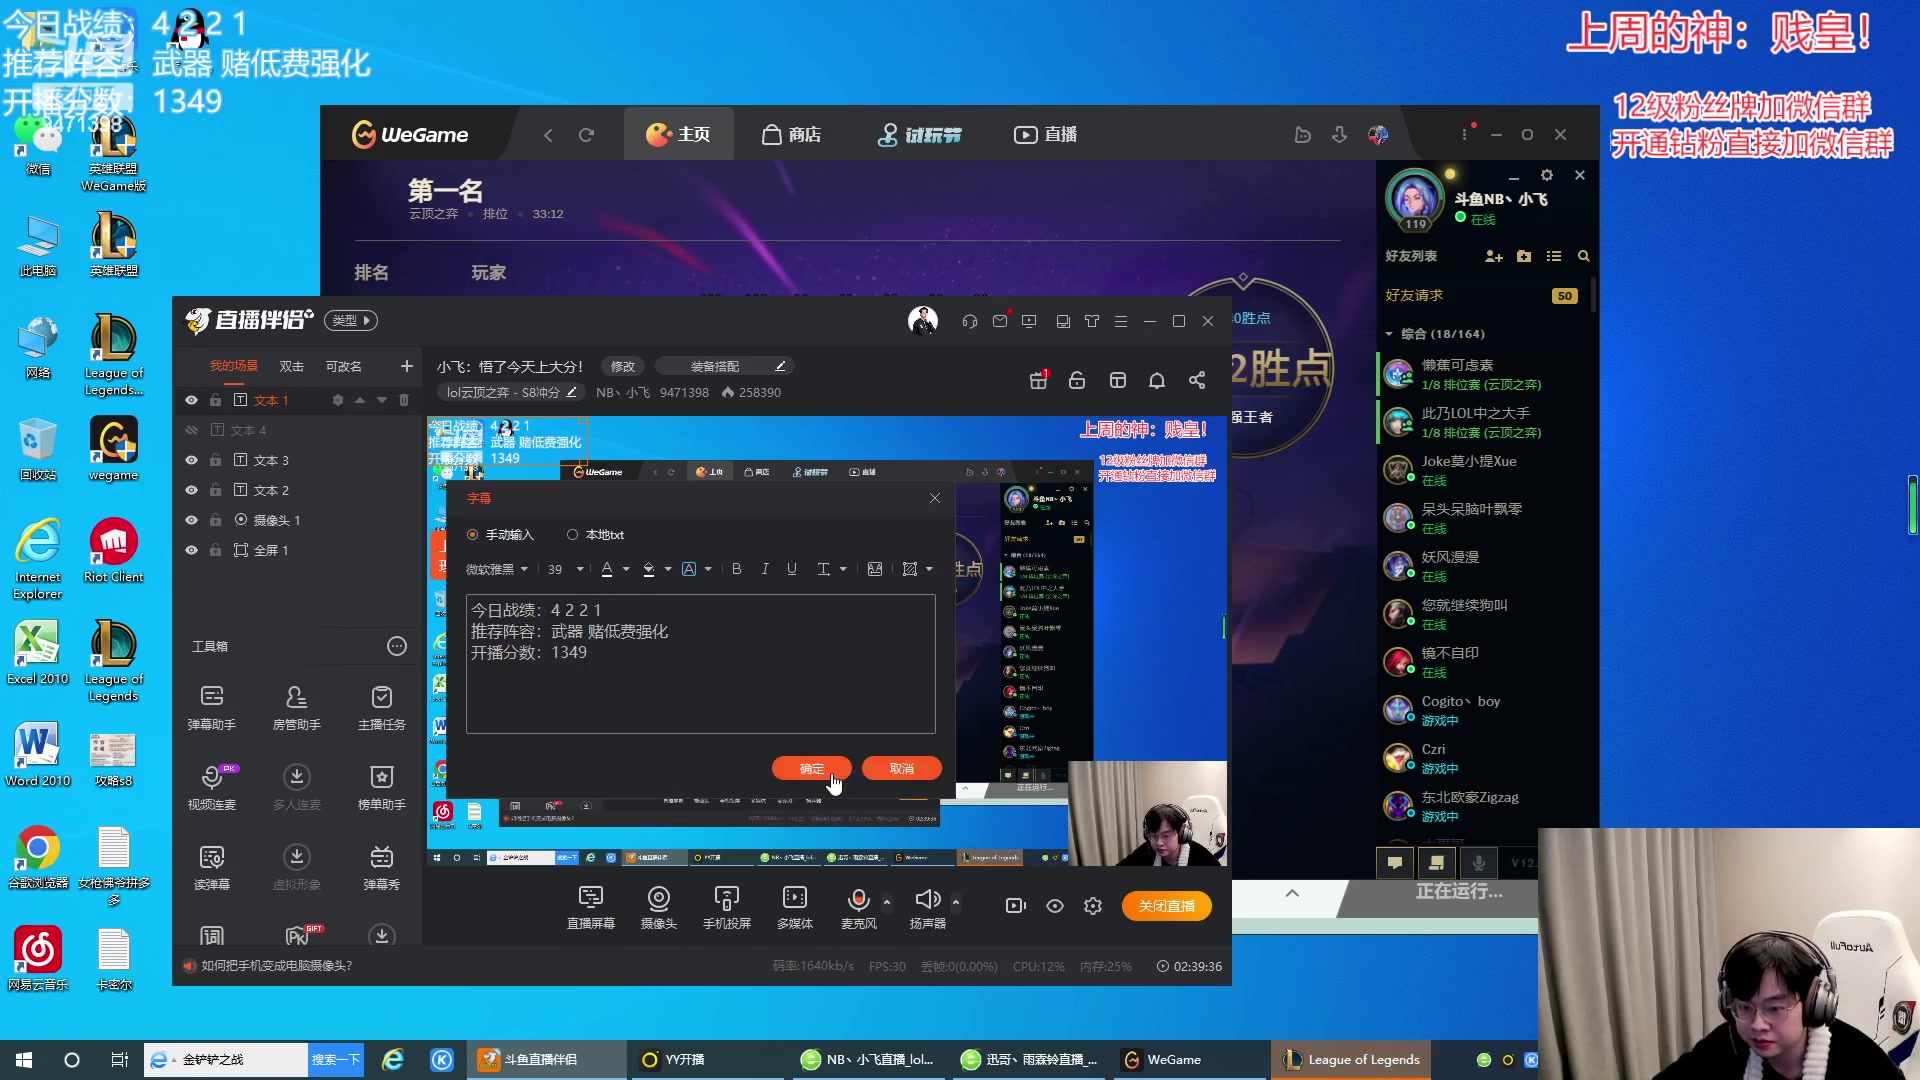Toggle bold in subtitle toolbar

[x=737, y=569]
